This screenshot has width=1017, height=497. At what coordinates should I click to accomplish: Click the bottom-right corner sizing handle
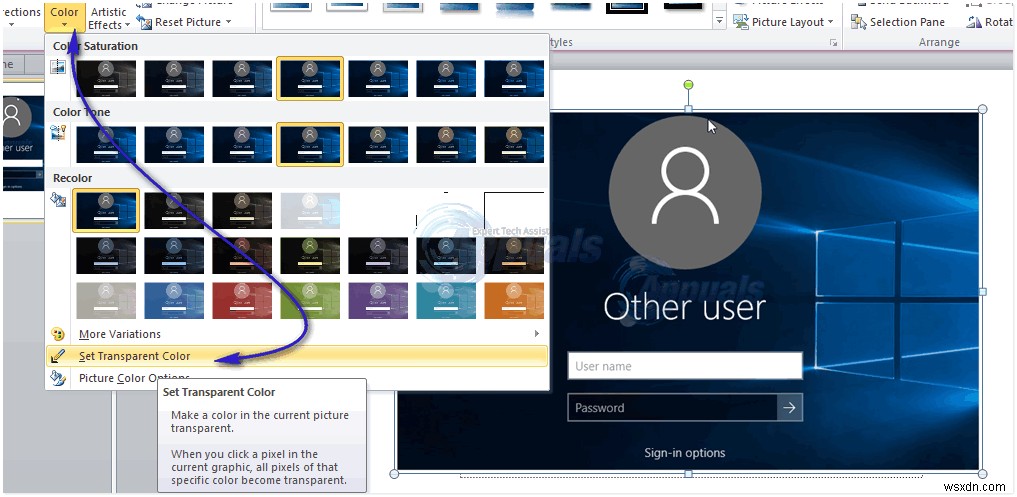click(982, 474)
